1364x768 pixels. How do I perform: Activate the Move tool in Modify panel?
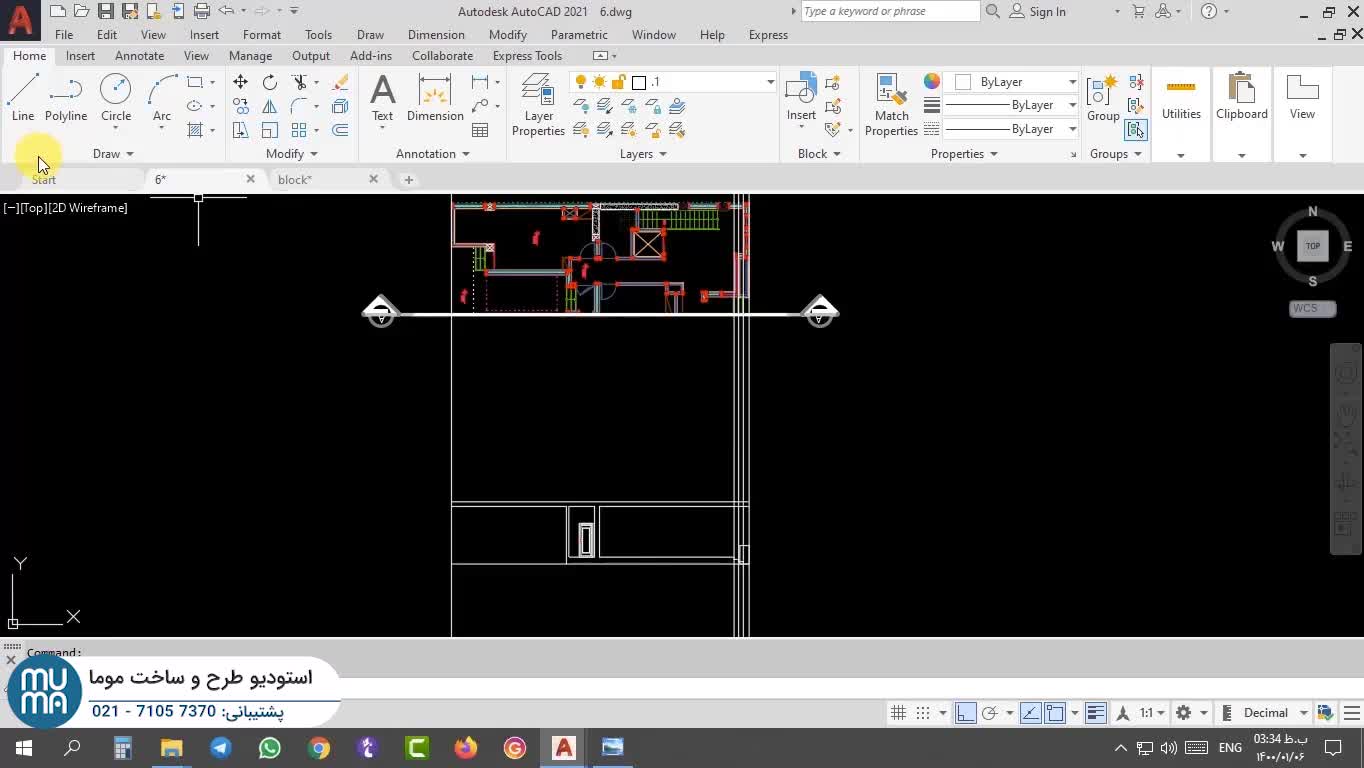240,82
